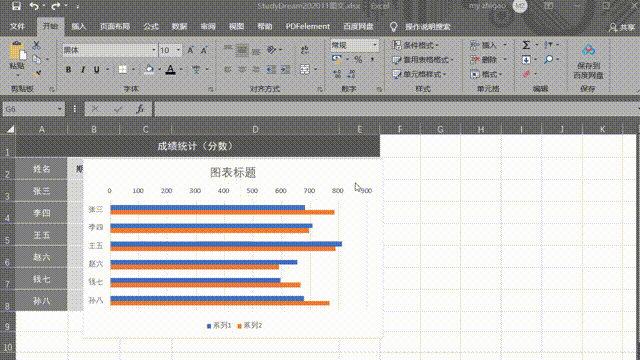This screenshot has height=360, width=640.
Task: Click the Wrap Text icon
Action: pos(304,50)
